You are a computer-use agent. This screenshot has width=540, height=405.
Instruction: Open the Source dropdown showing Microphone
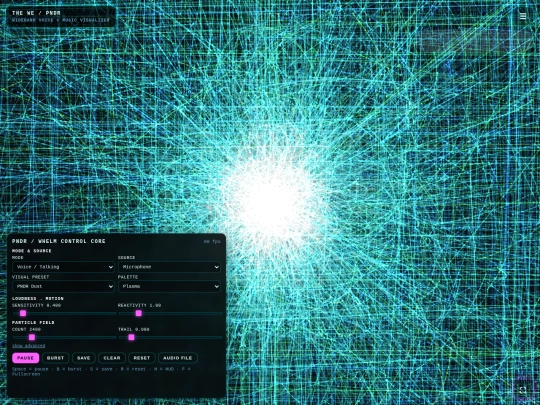169,267
